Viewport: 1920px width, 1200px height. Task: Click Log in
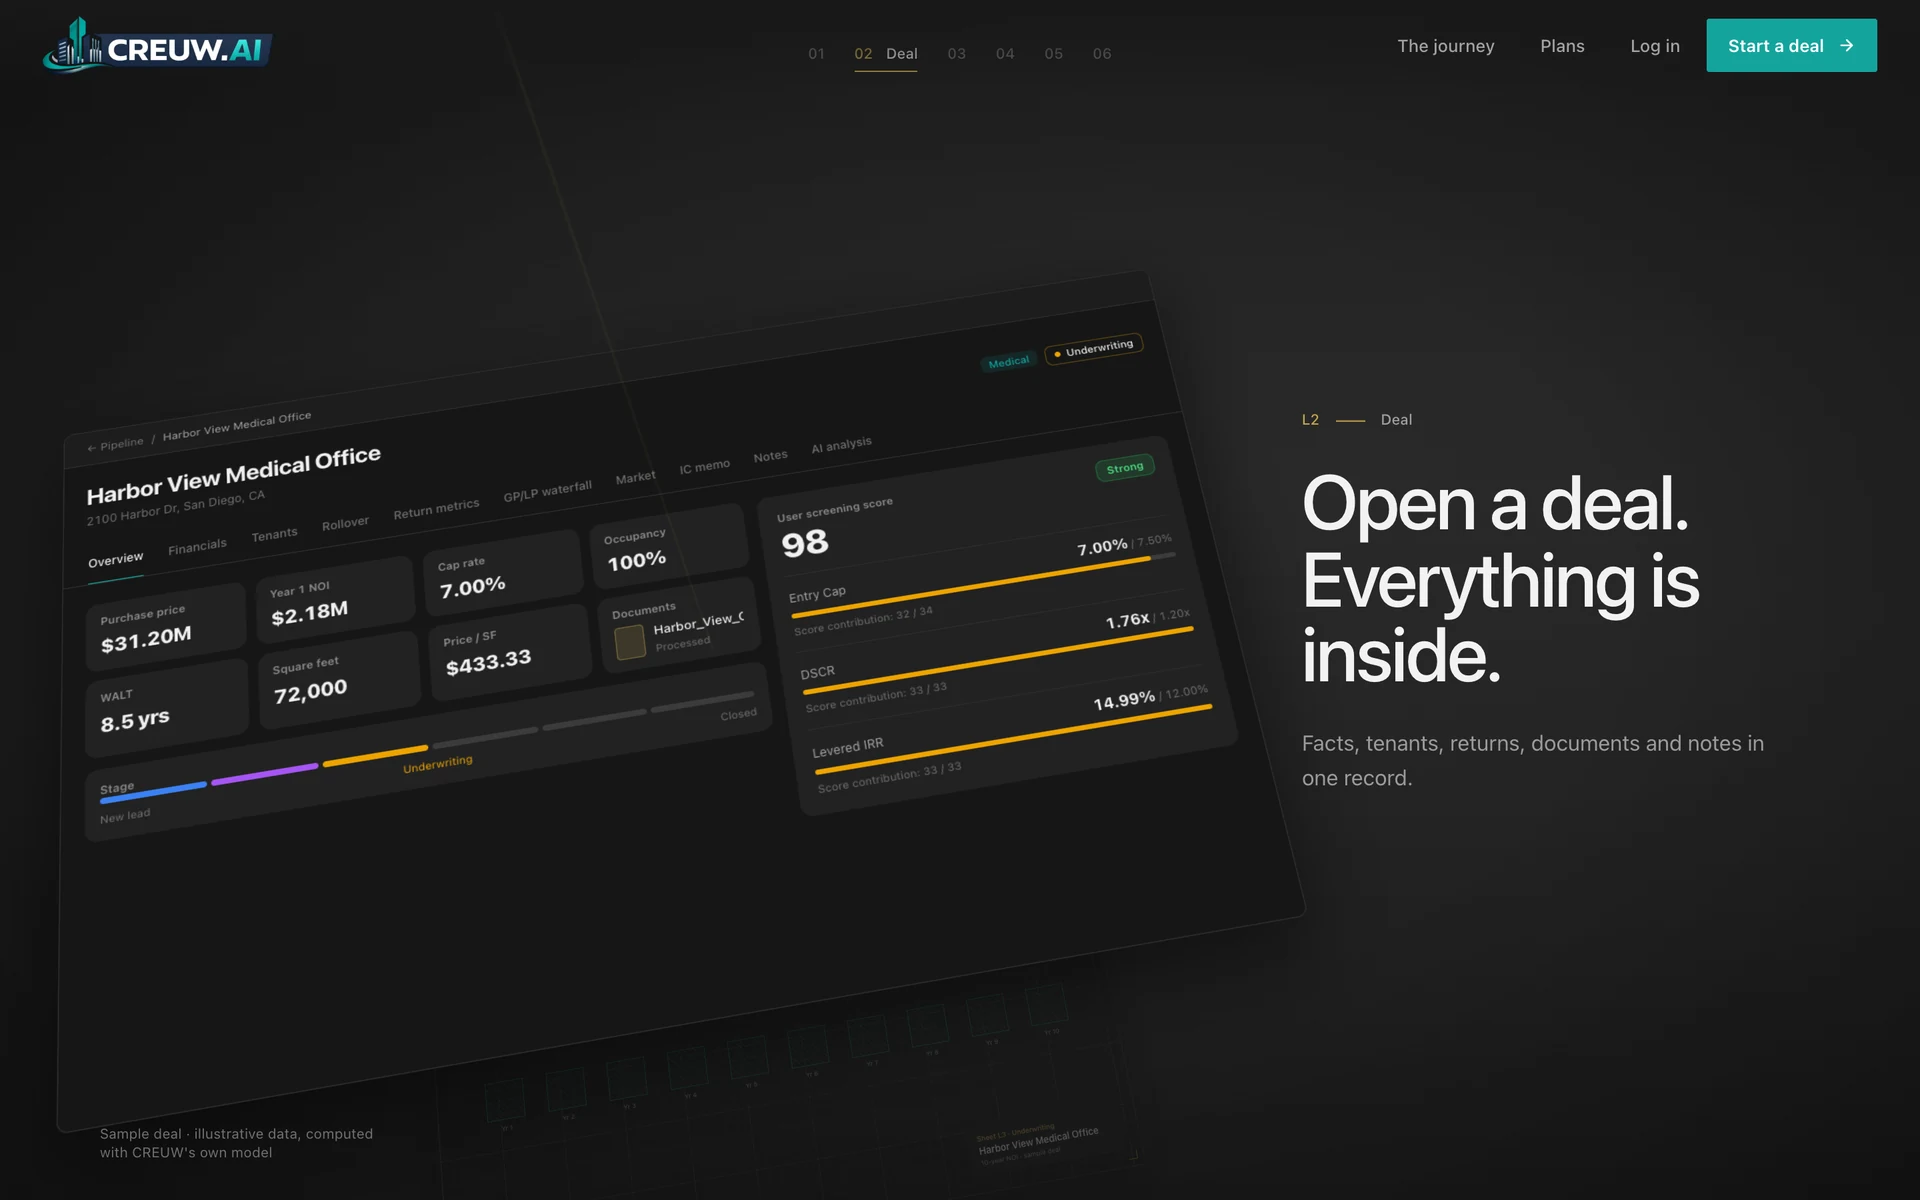(x=1654, y=46)
